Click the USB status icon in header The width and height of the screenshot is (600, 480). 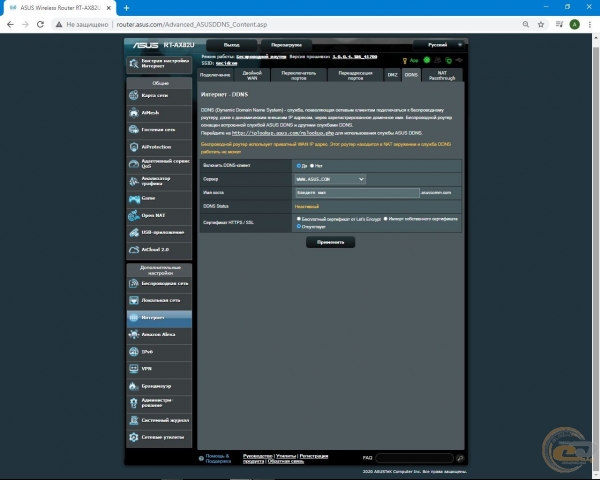(459, 60)
